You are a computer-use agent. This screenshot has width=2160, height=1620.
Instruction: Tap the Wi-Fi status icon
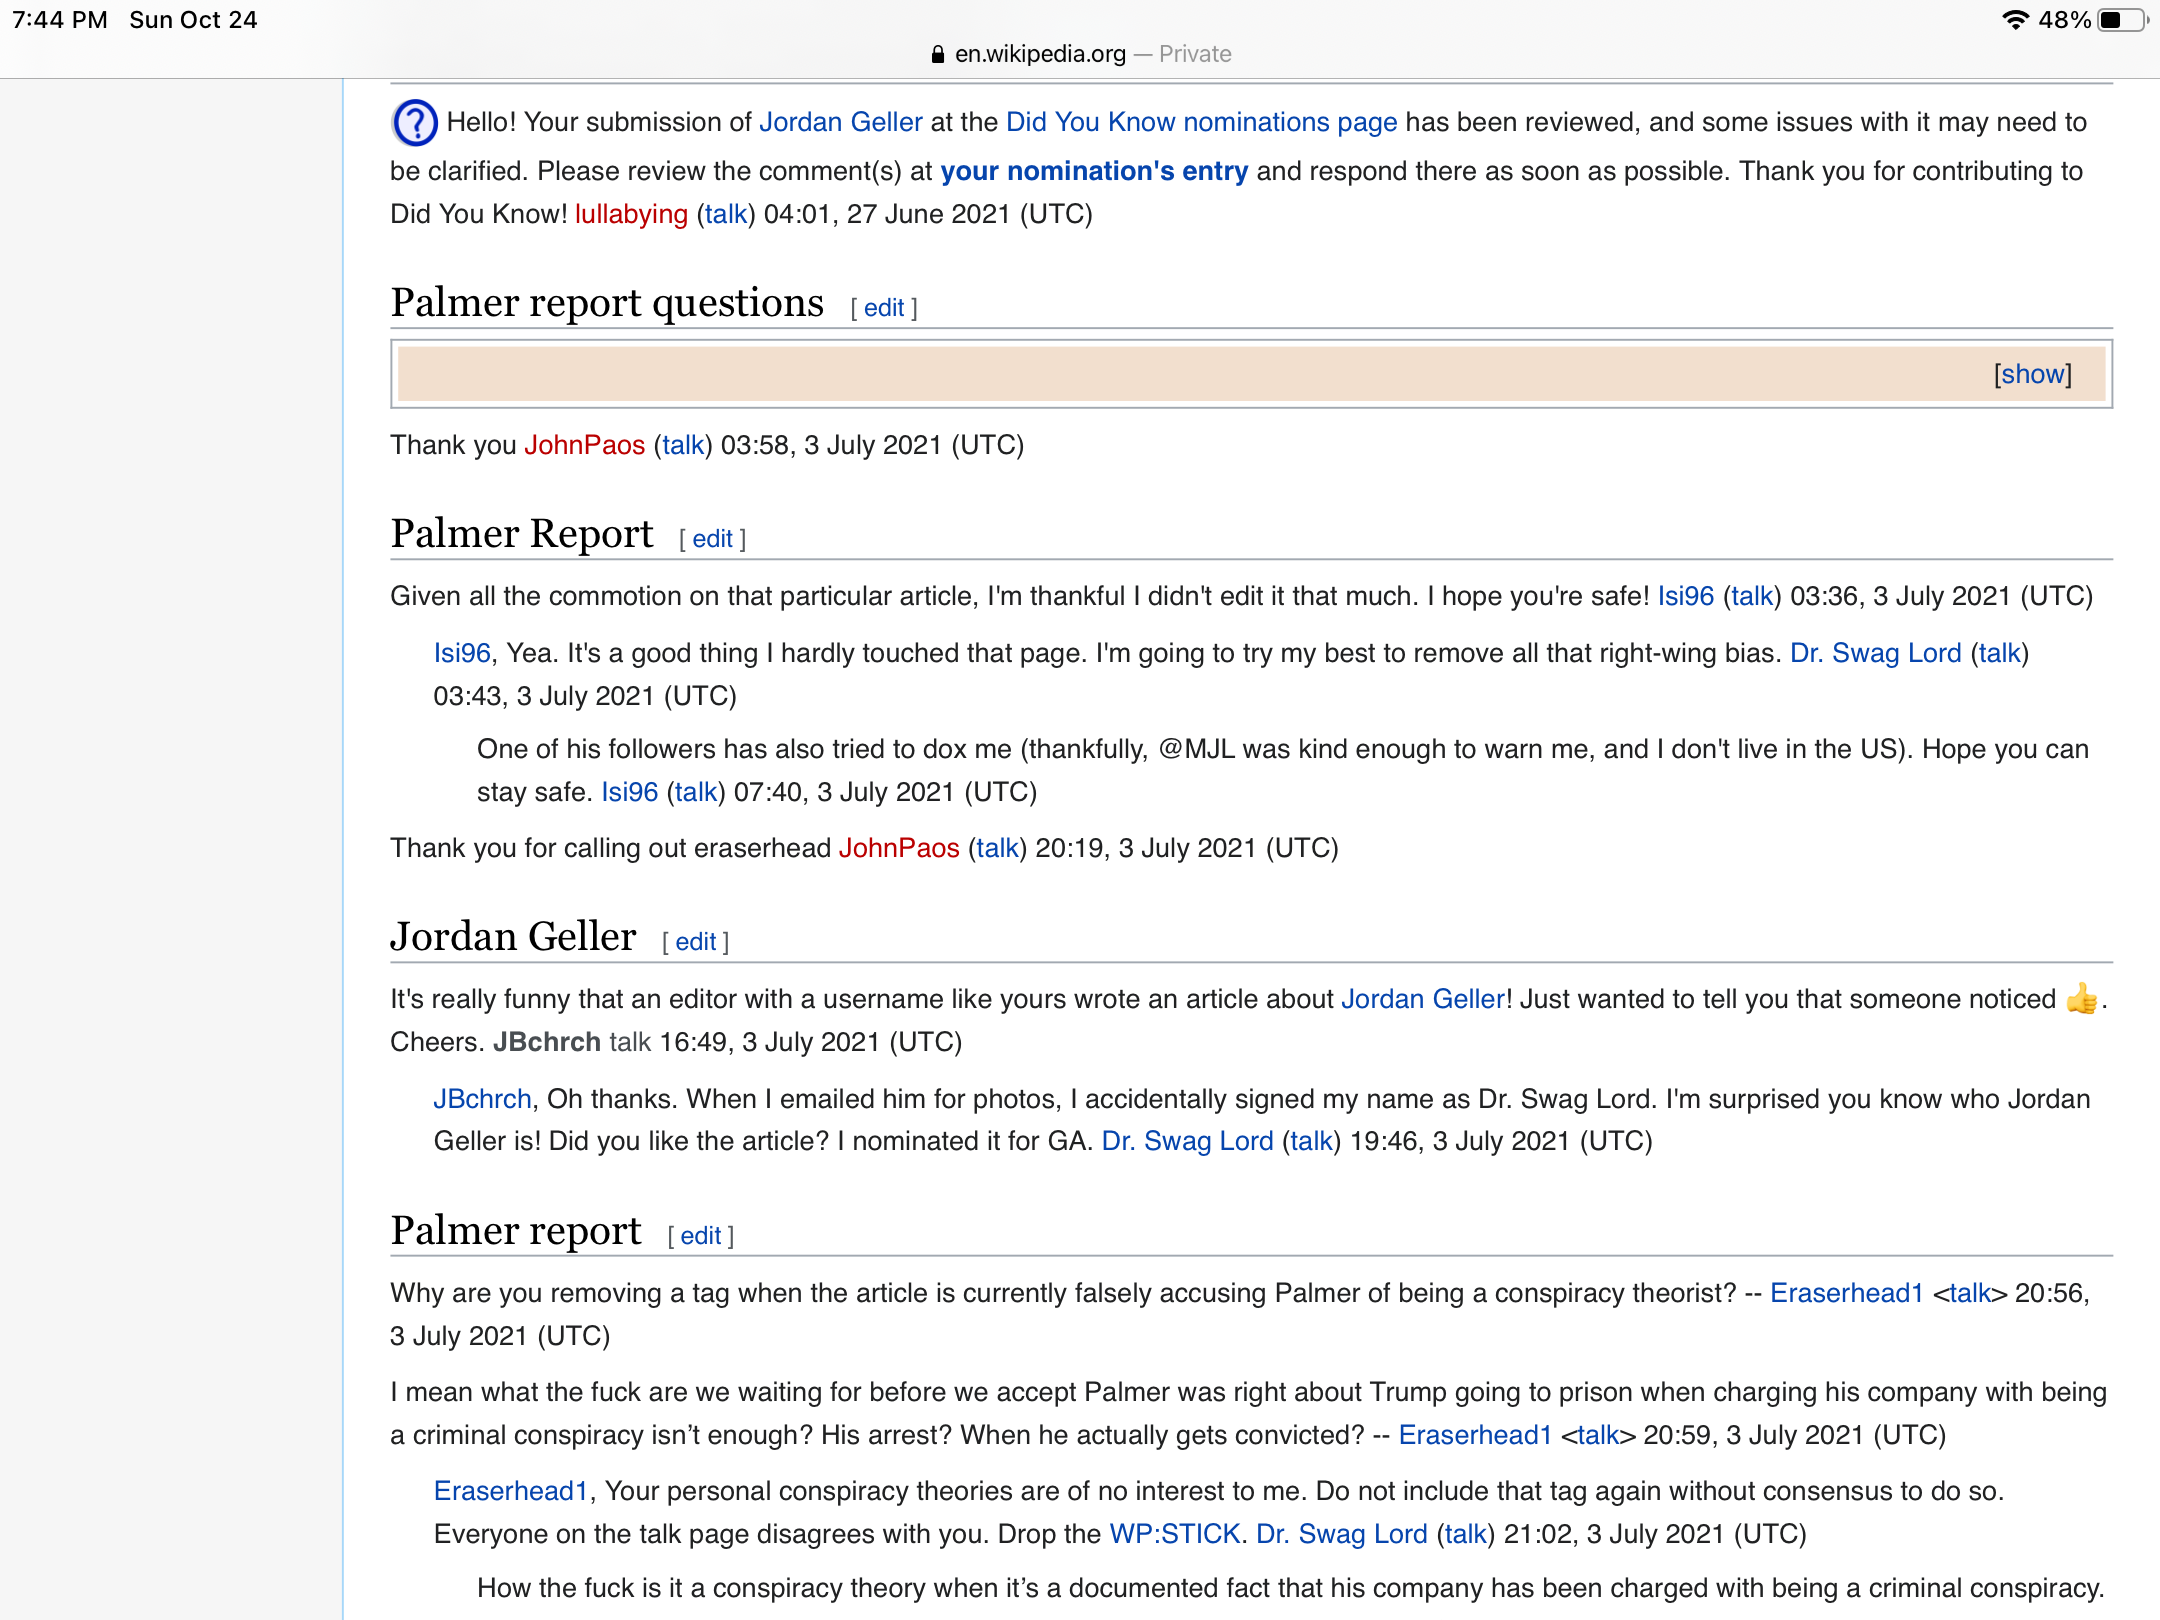2015,20
